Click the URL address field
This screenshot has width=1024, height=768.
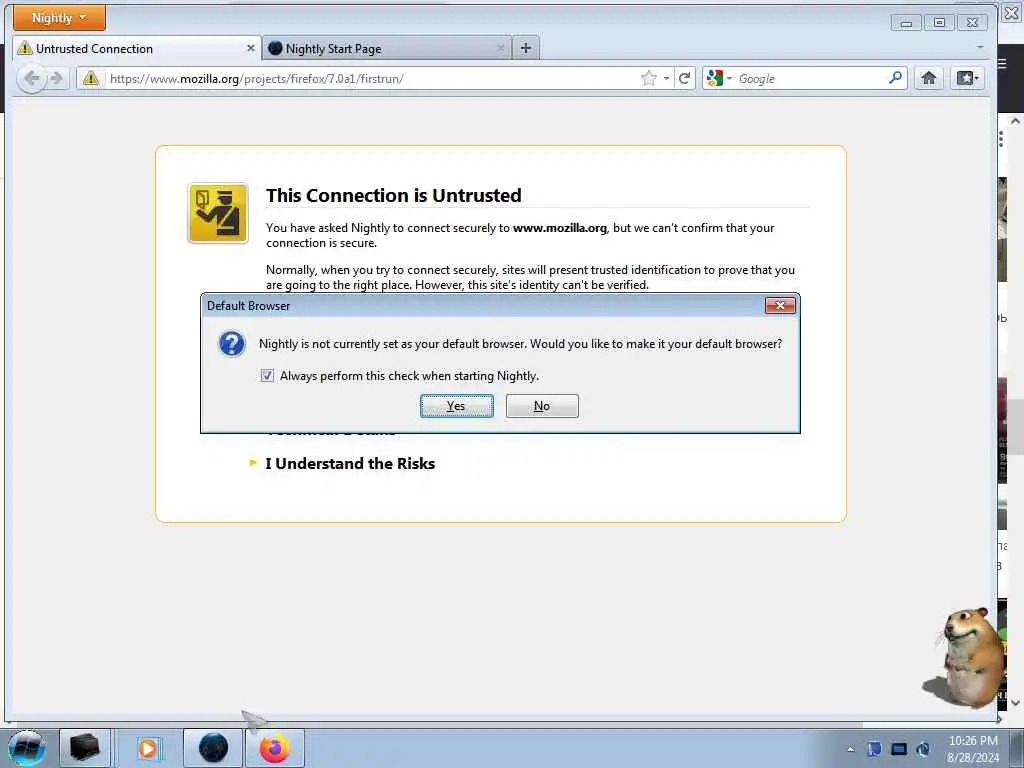(372, 78)
